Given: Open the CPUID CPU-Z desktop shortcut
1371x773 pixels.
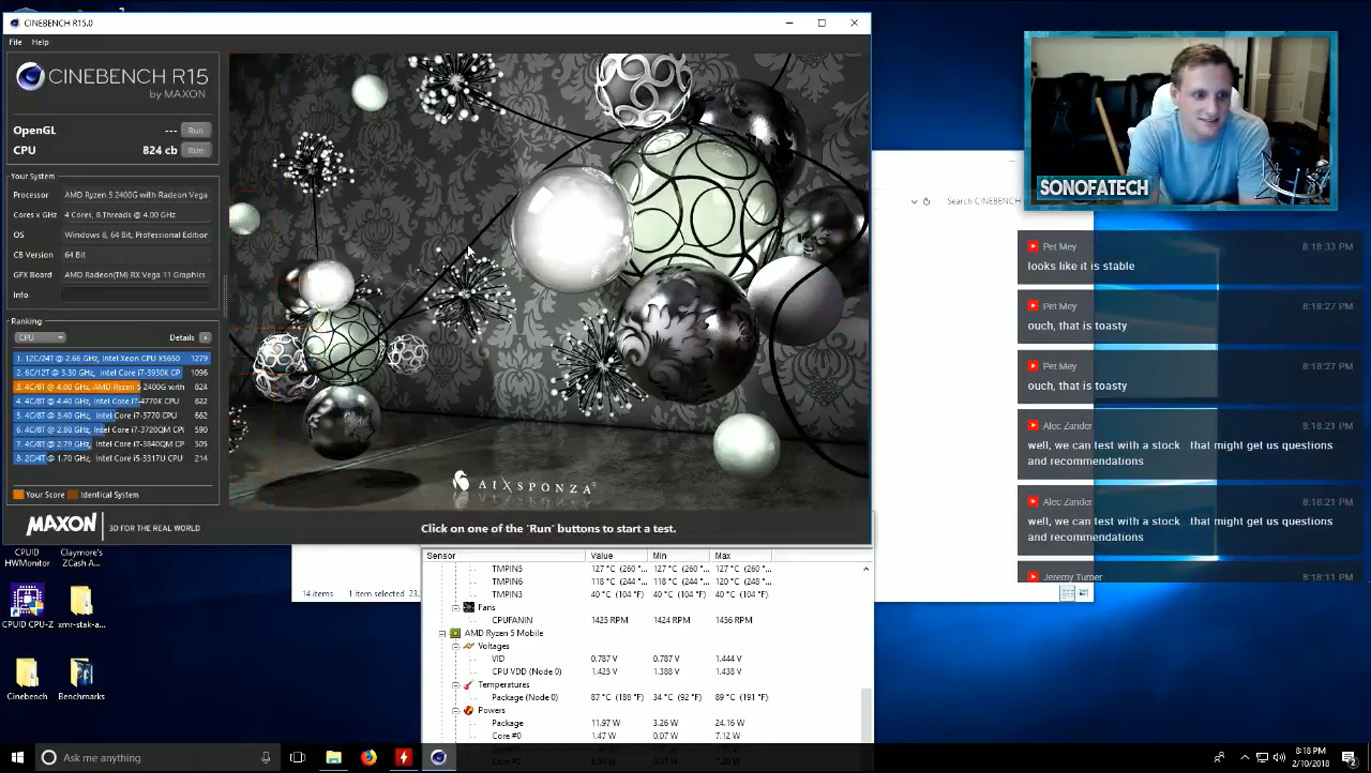Looking at the screenshot, I should tap(27, 607).
